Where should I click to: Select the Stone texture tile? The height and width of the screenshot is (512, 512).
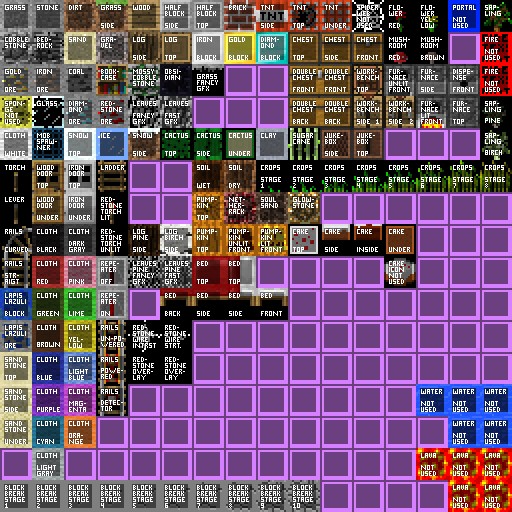click(x=48, y=16)
